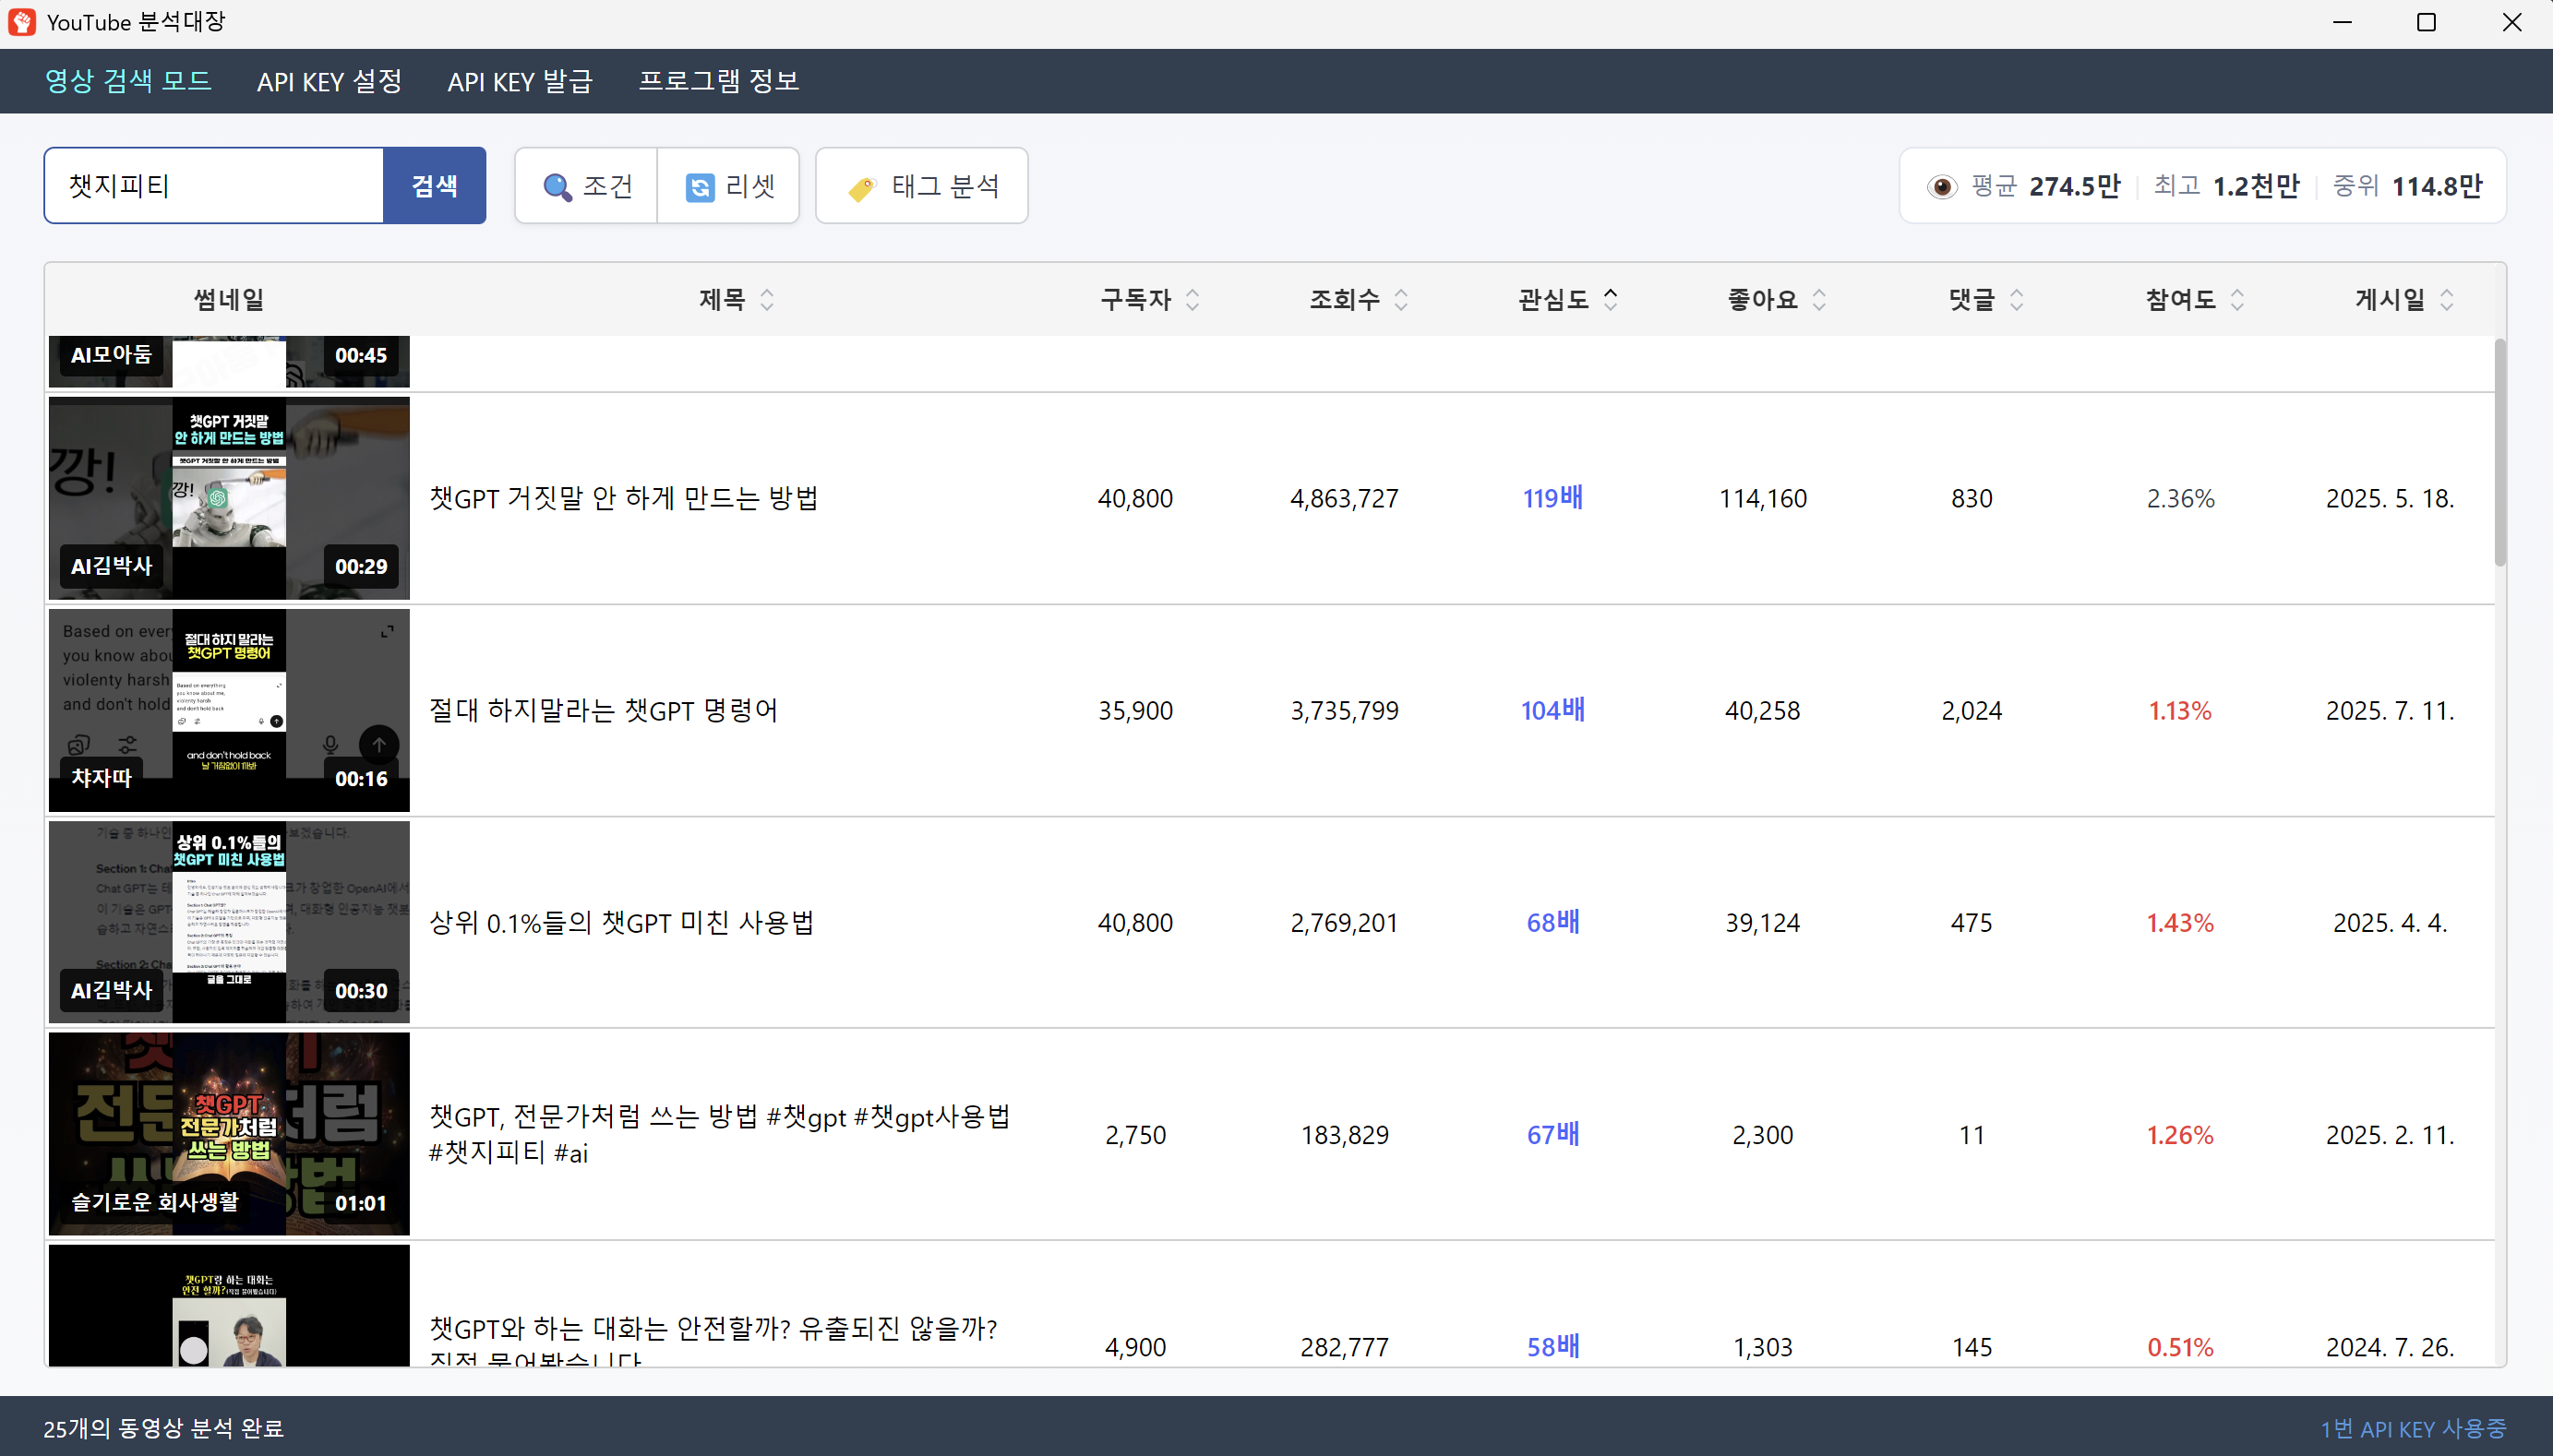Open the 프로그램 정보 tab
Viewport: 2553px width, 1456px height.
[x=718, y=81]
